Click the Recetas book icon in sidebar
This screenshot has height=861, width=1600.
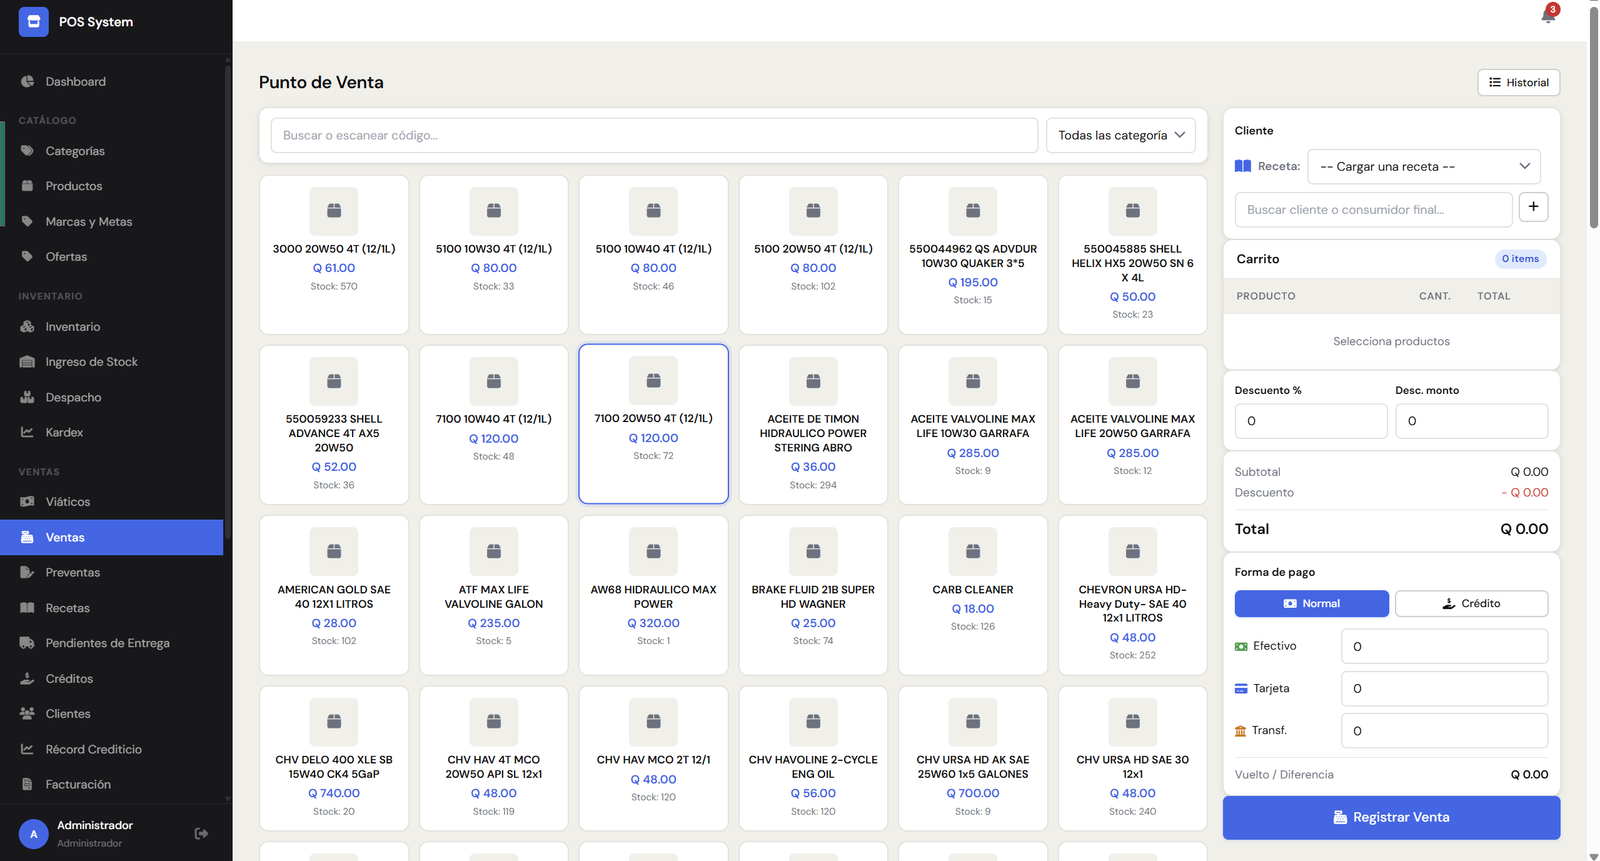click(x=27, y=608)
